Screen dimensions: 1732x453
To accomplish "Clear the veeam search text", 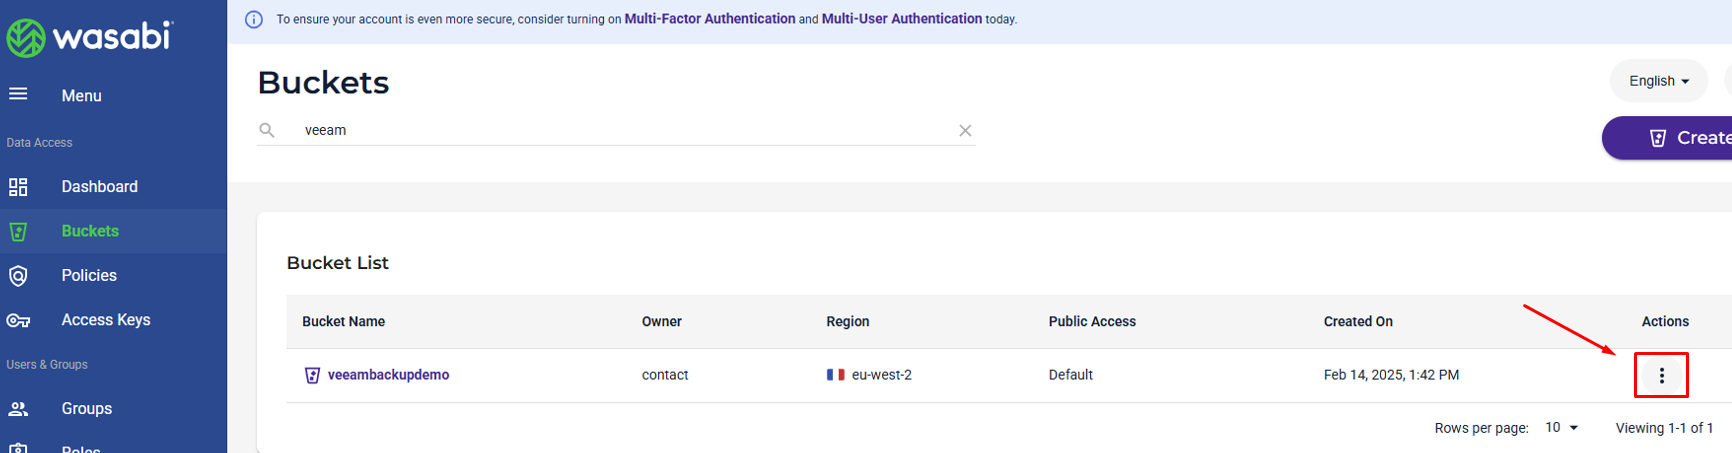I will [965, 131].
